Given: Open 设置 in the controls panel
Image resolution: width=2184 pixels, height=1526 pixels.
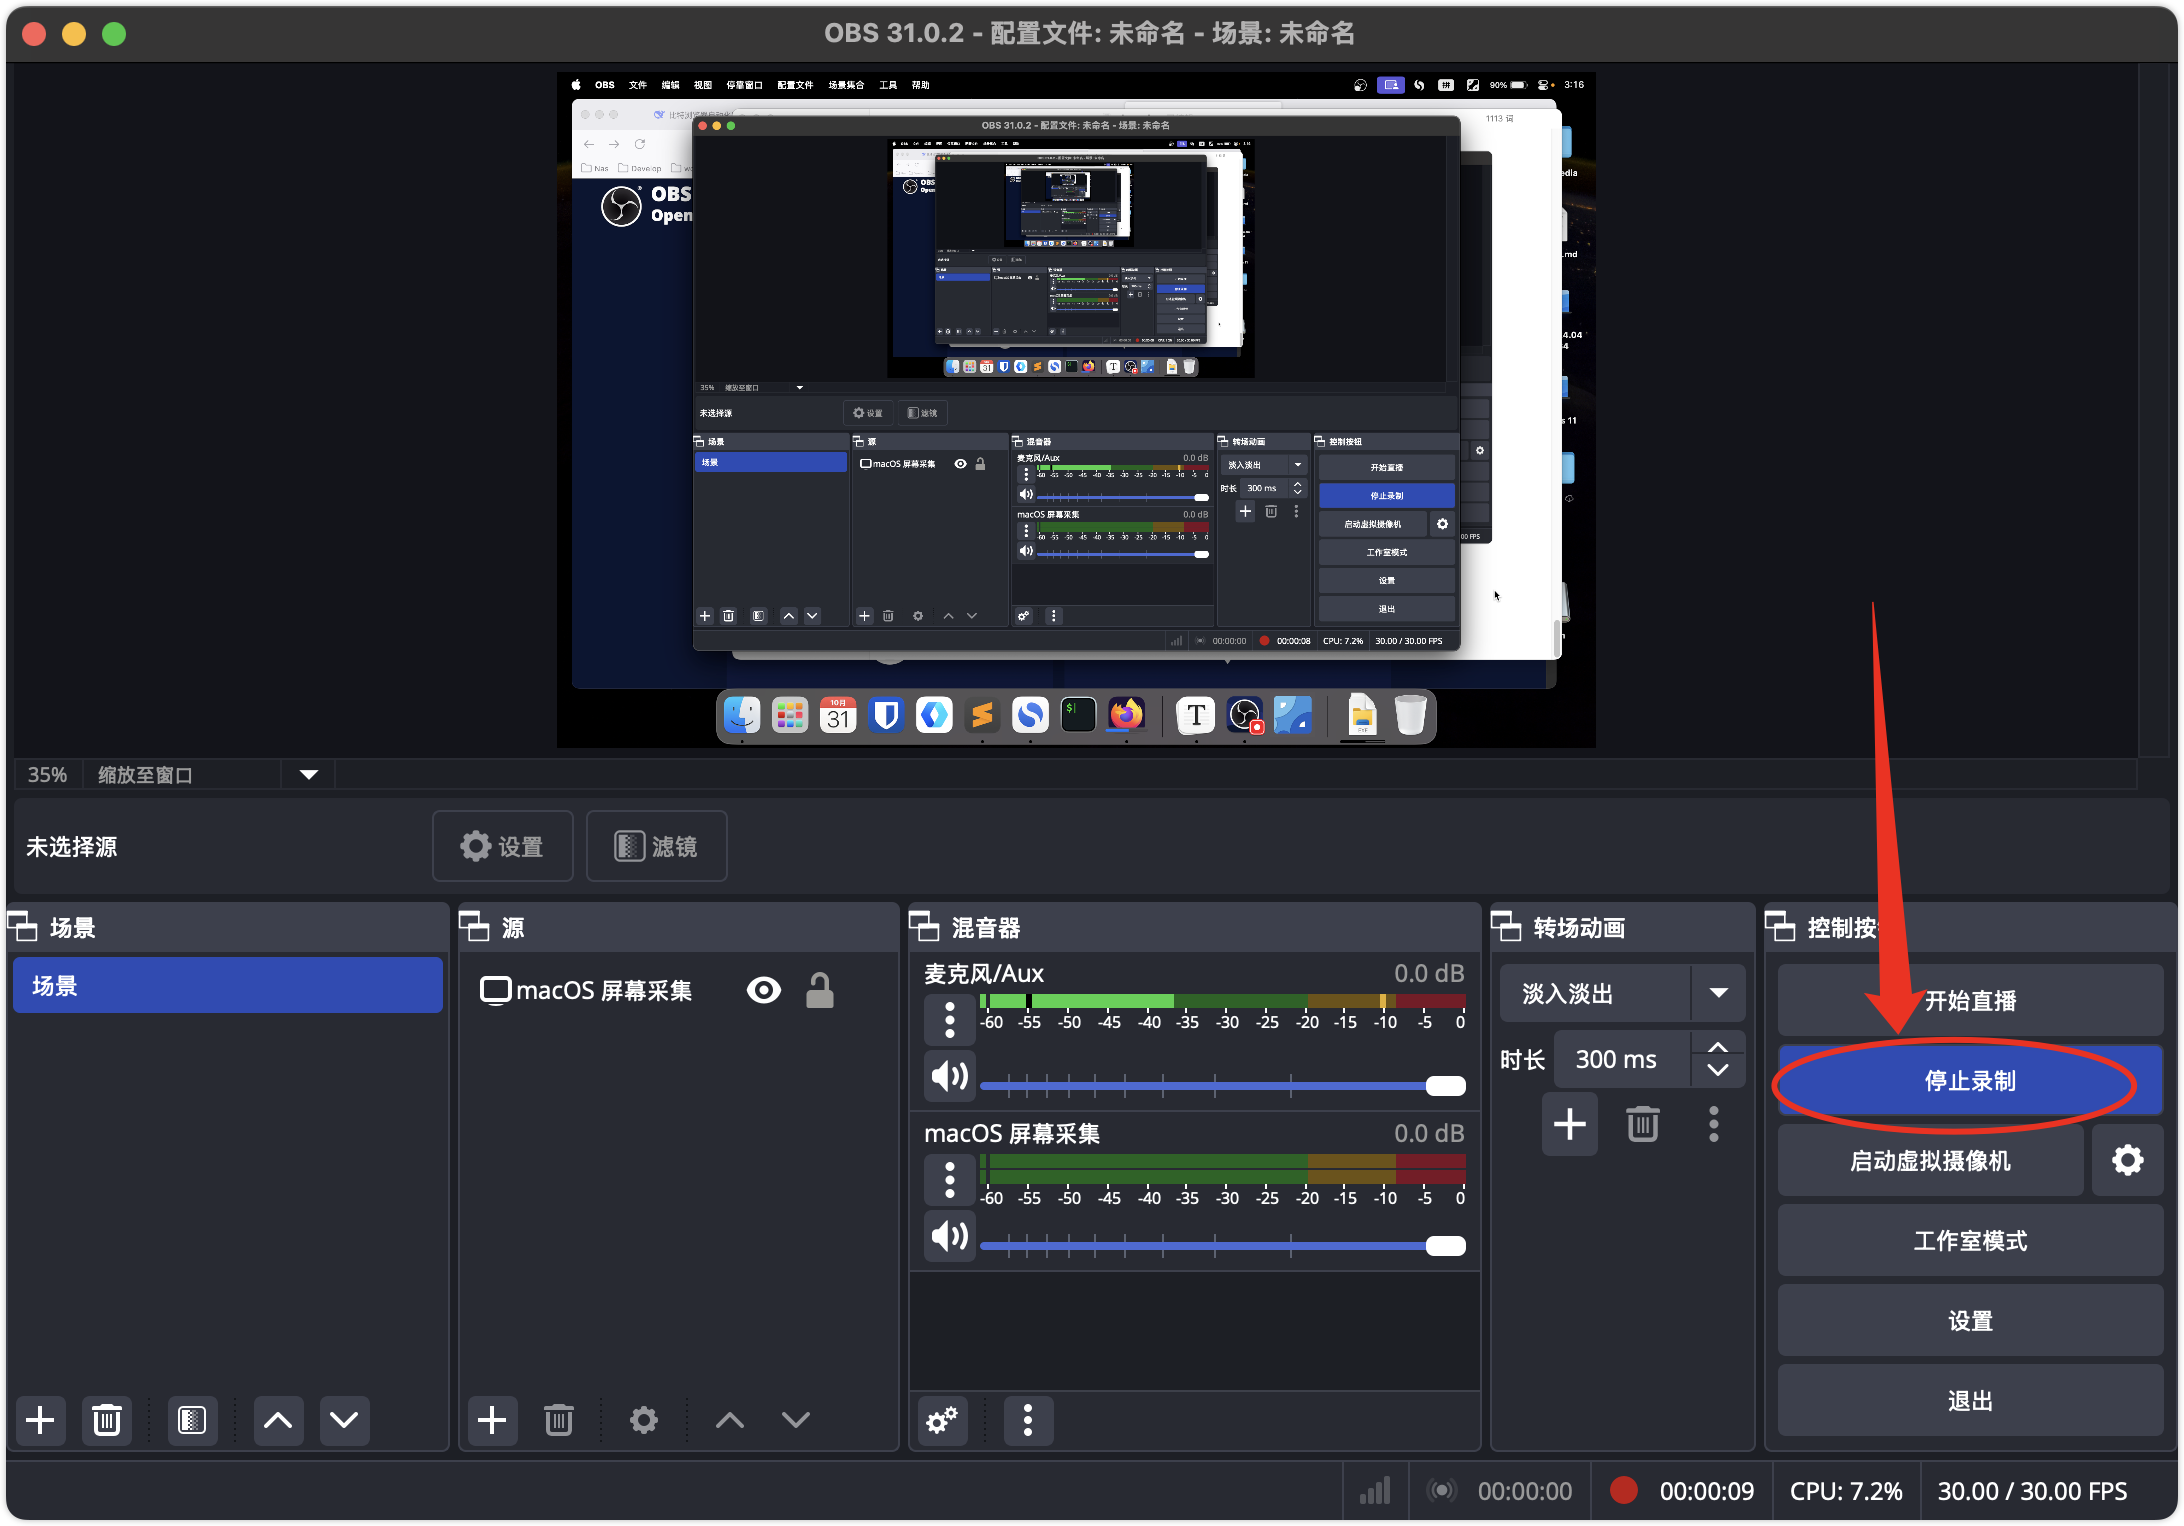Looking at the screenshot, I should tap(1970, 1320).
